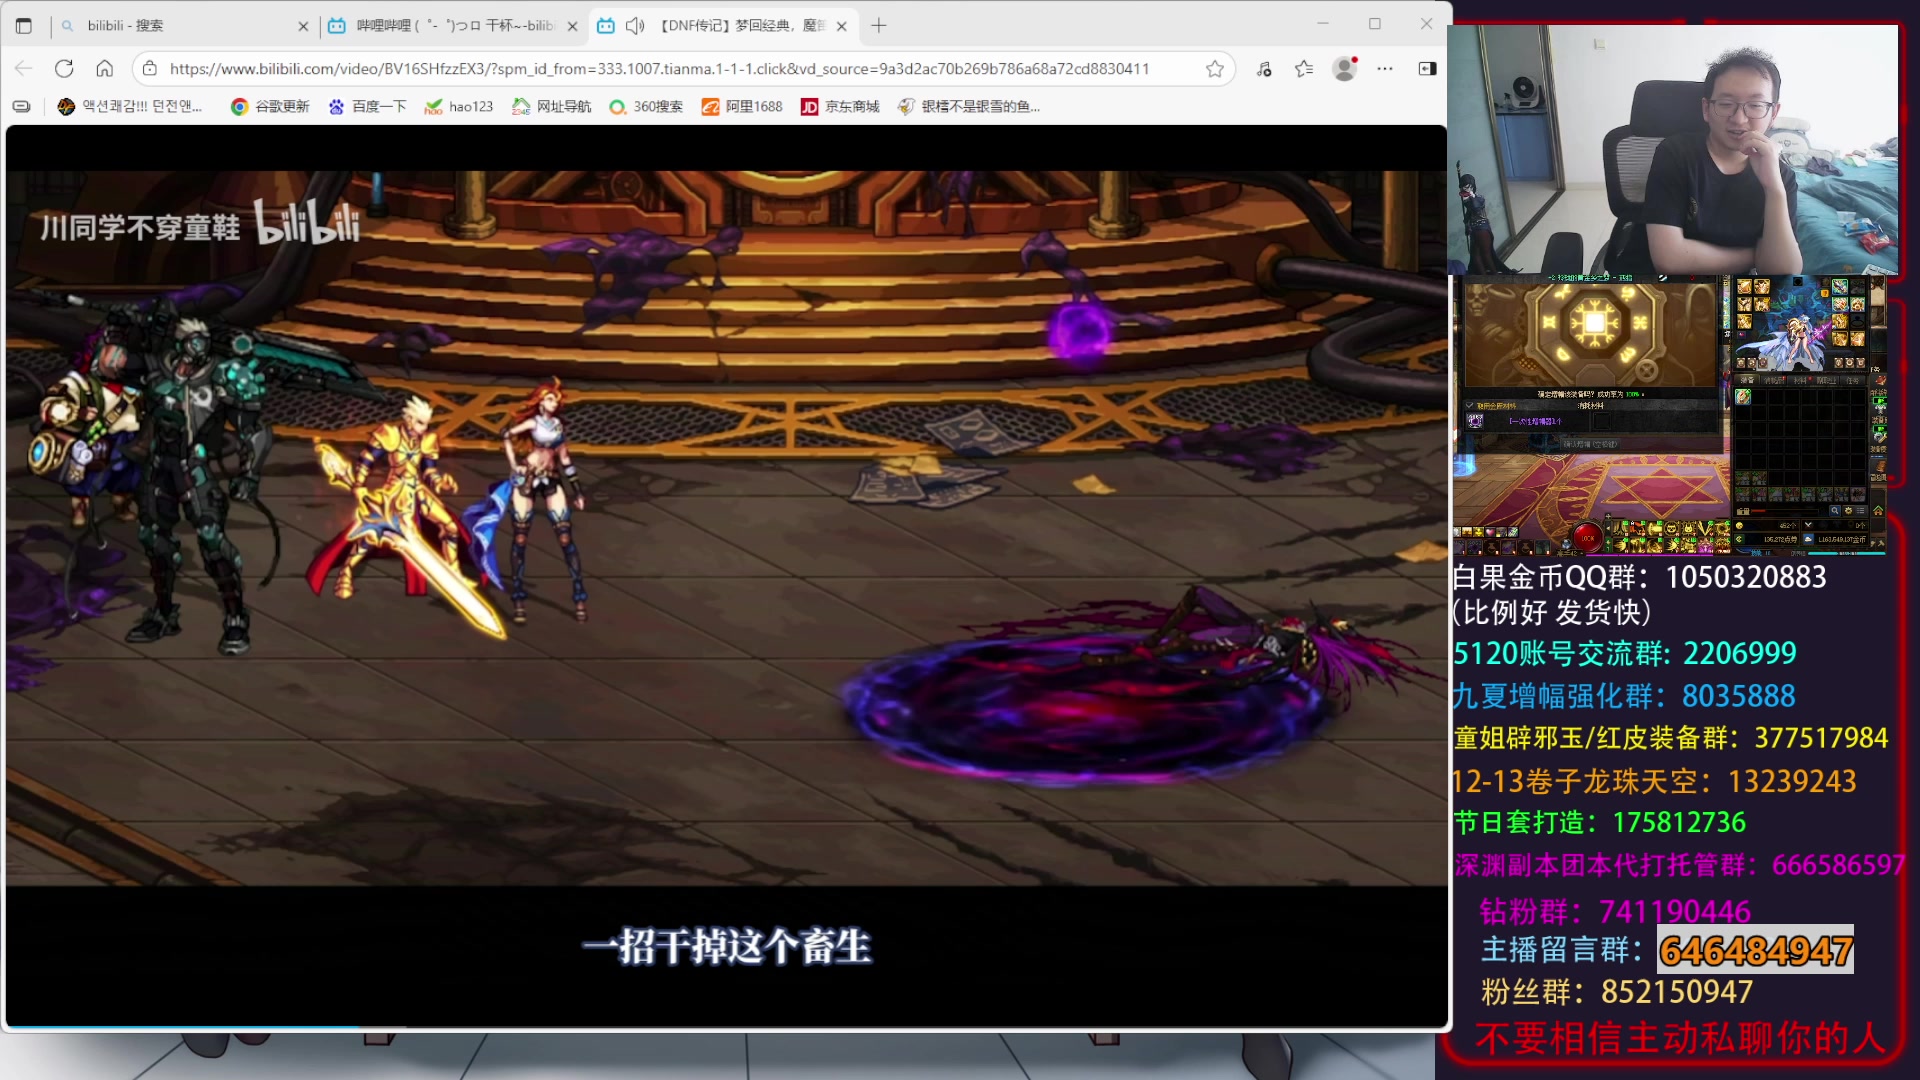
Task: Open the 银桔不是银雪的鱼 bookmark
Action: coord(969,106)
